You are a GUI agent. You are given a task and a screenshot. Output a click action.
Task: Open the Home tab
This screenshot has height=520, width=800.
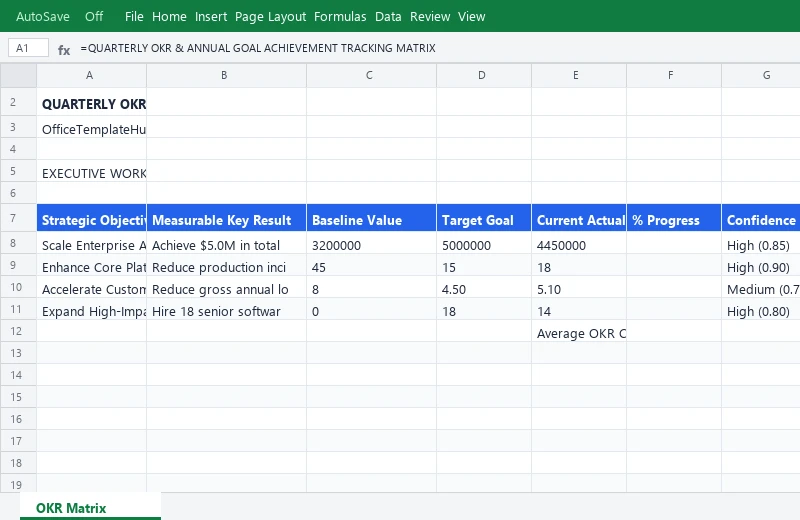click(169, 16)
